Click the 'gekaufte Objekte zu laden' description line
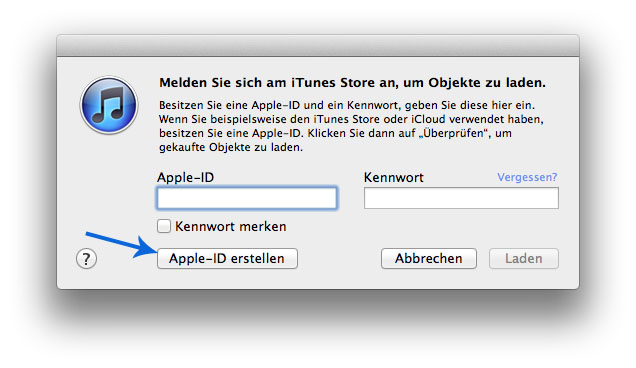Viewport: 636px width, 368px height. [231, 147]
